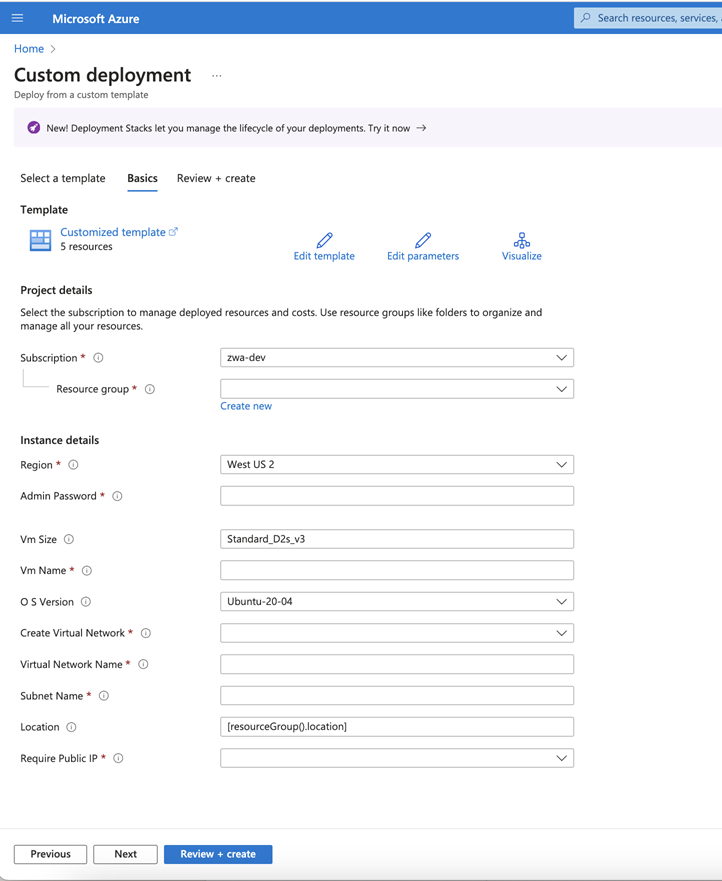Image resolution: width=722 pixels, height=881 pixels.
Task: Open the Edit parameters editor
Action: [x=422, y=247]
